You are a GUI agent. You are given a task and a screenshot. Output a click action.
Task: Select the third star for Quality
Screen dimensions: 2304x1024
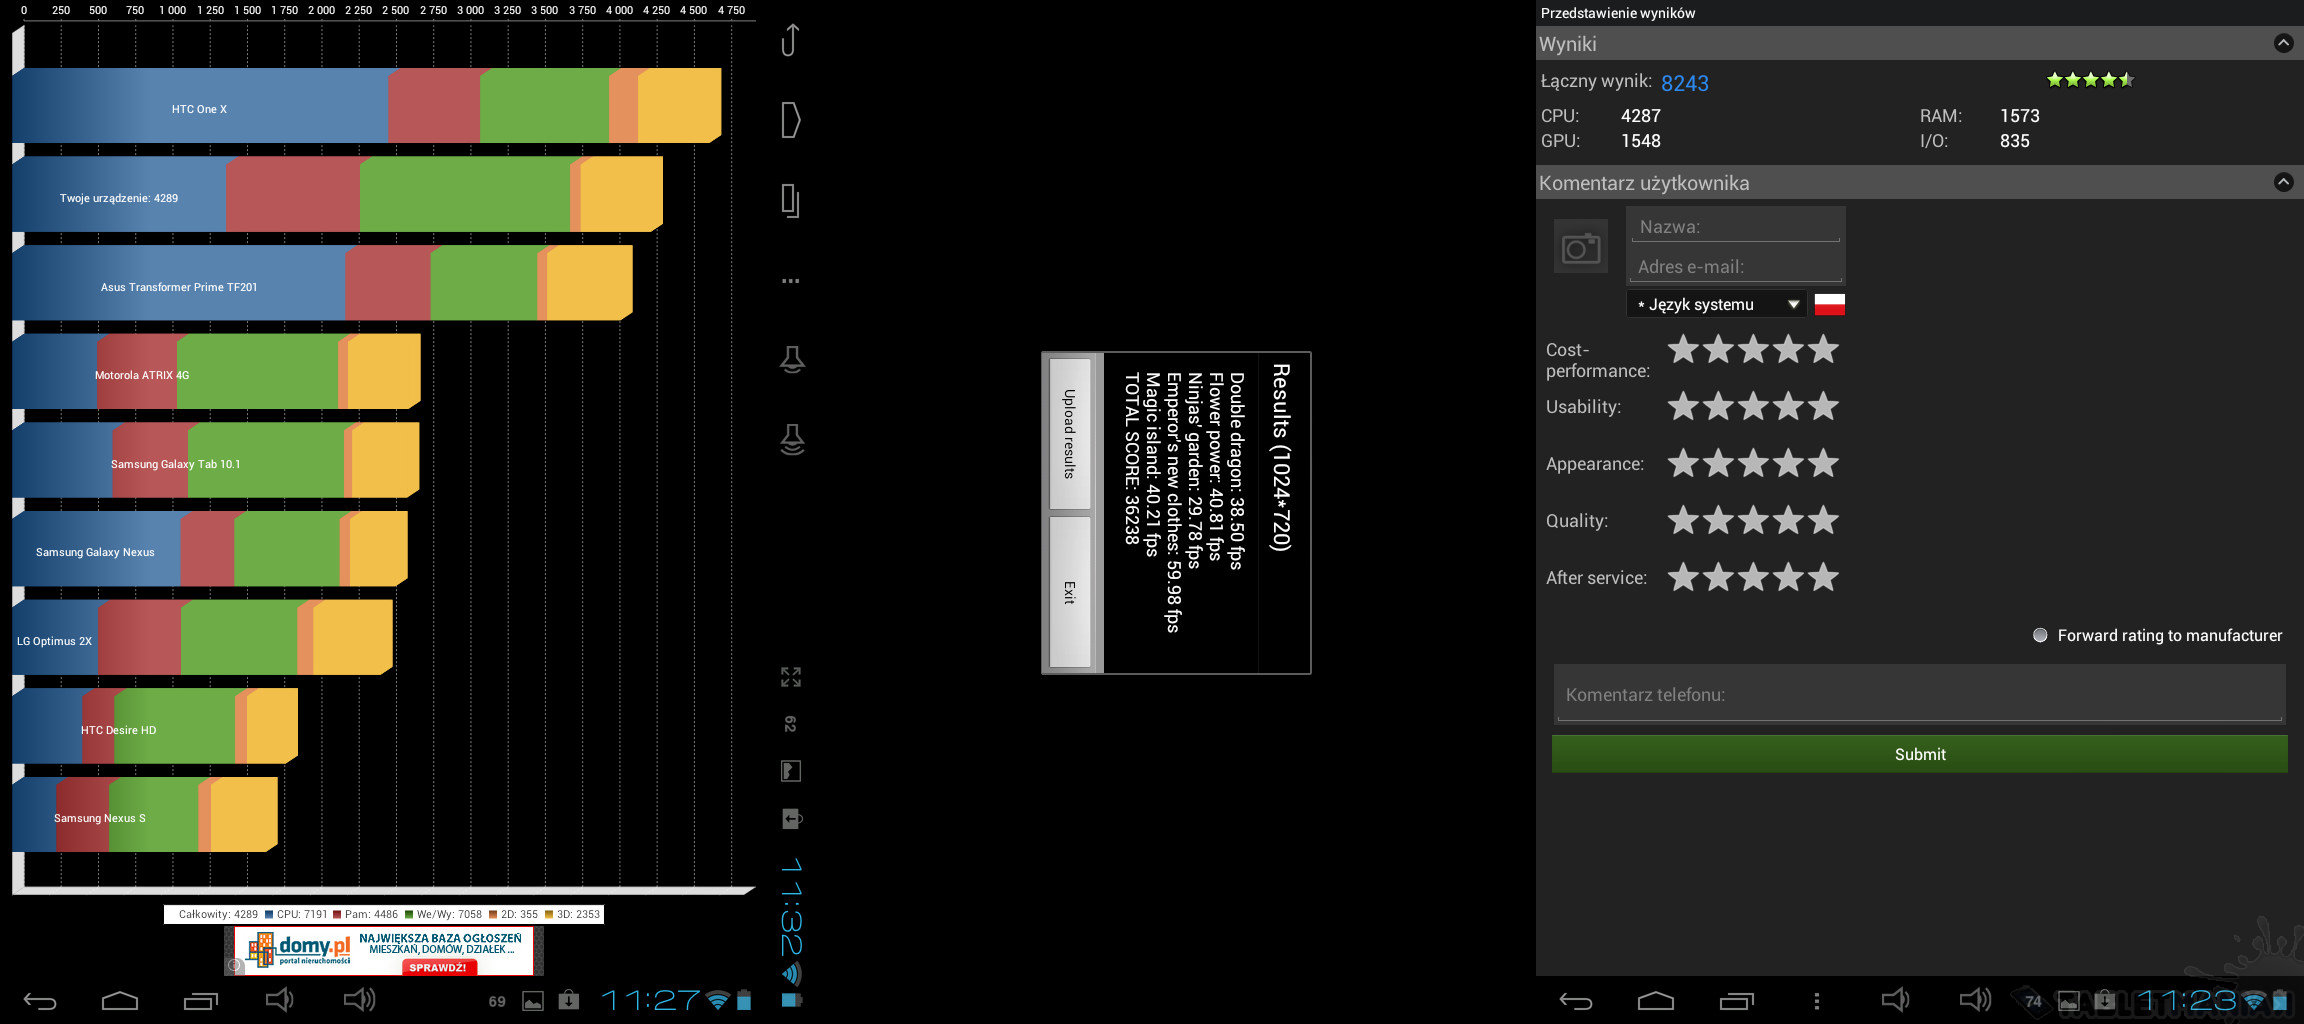1753,521
